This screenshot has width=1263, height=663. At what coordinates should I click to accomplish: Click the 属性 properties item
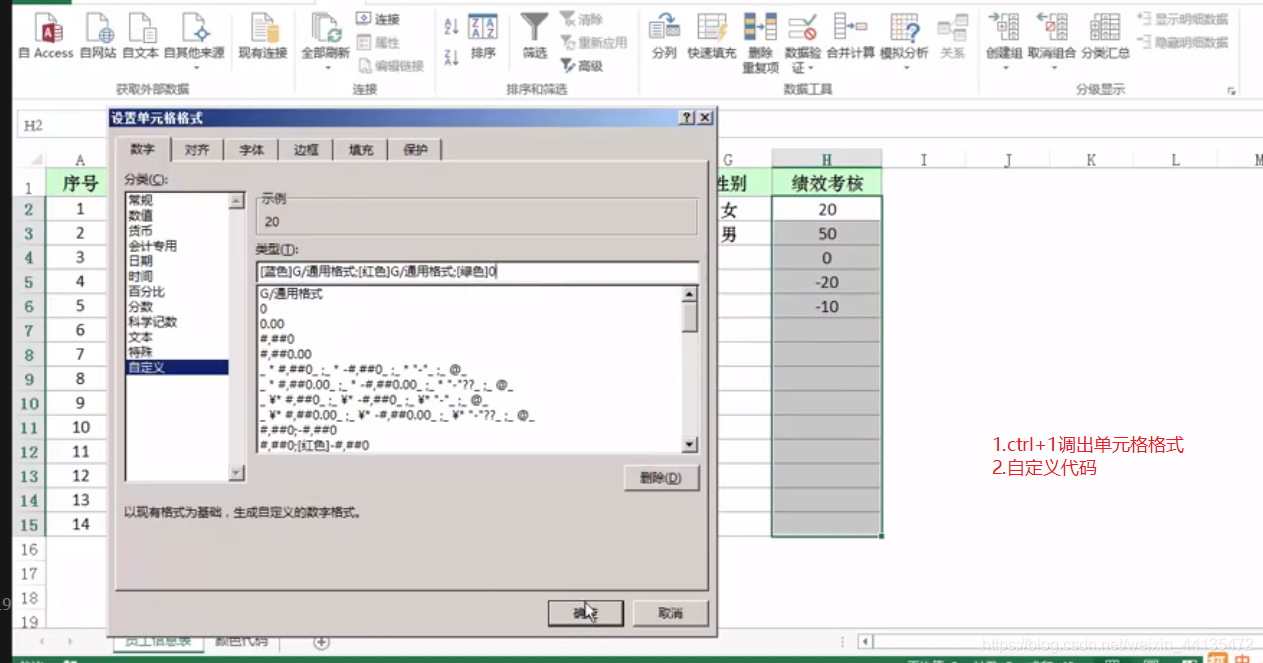[x=378, y=42]
